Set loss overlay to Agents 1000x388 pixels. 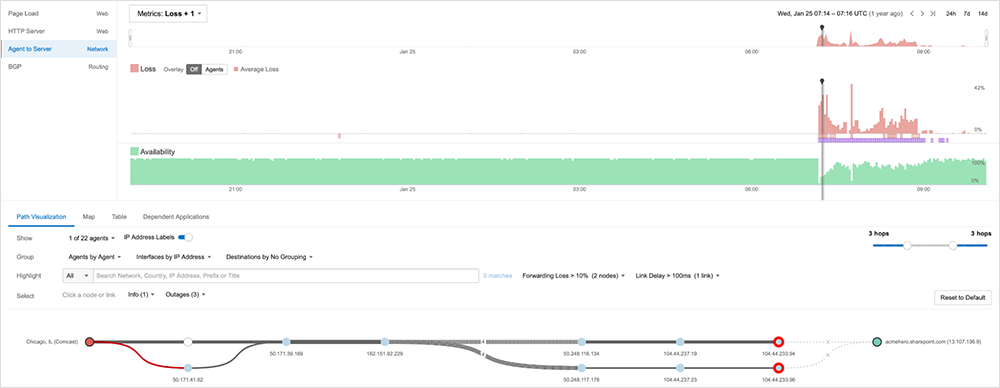pos(214,69)
